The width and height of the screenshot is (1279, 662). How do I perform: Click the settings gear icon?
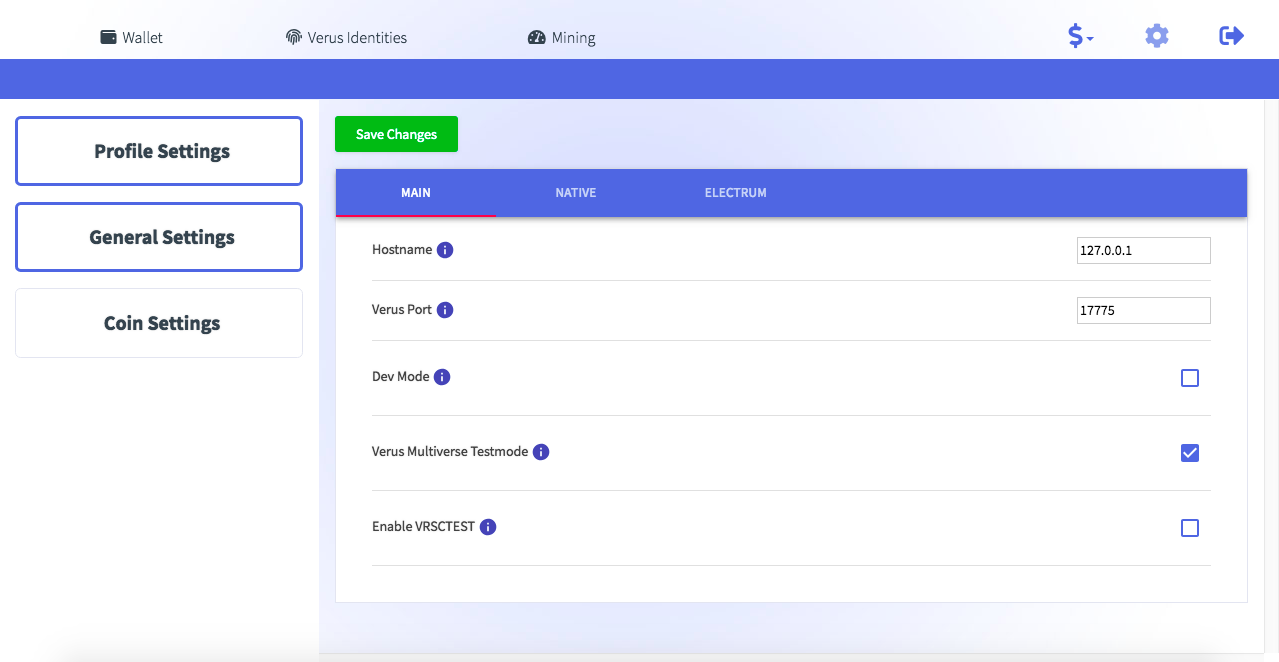point(1157,36)
